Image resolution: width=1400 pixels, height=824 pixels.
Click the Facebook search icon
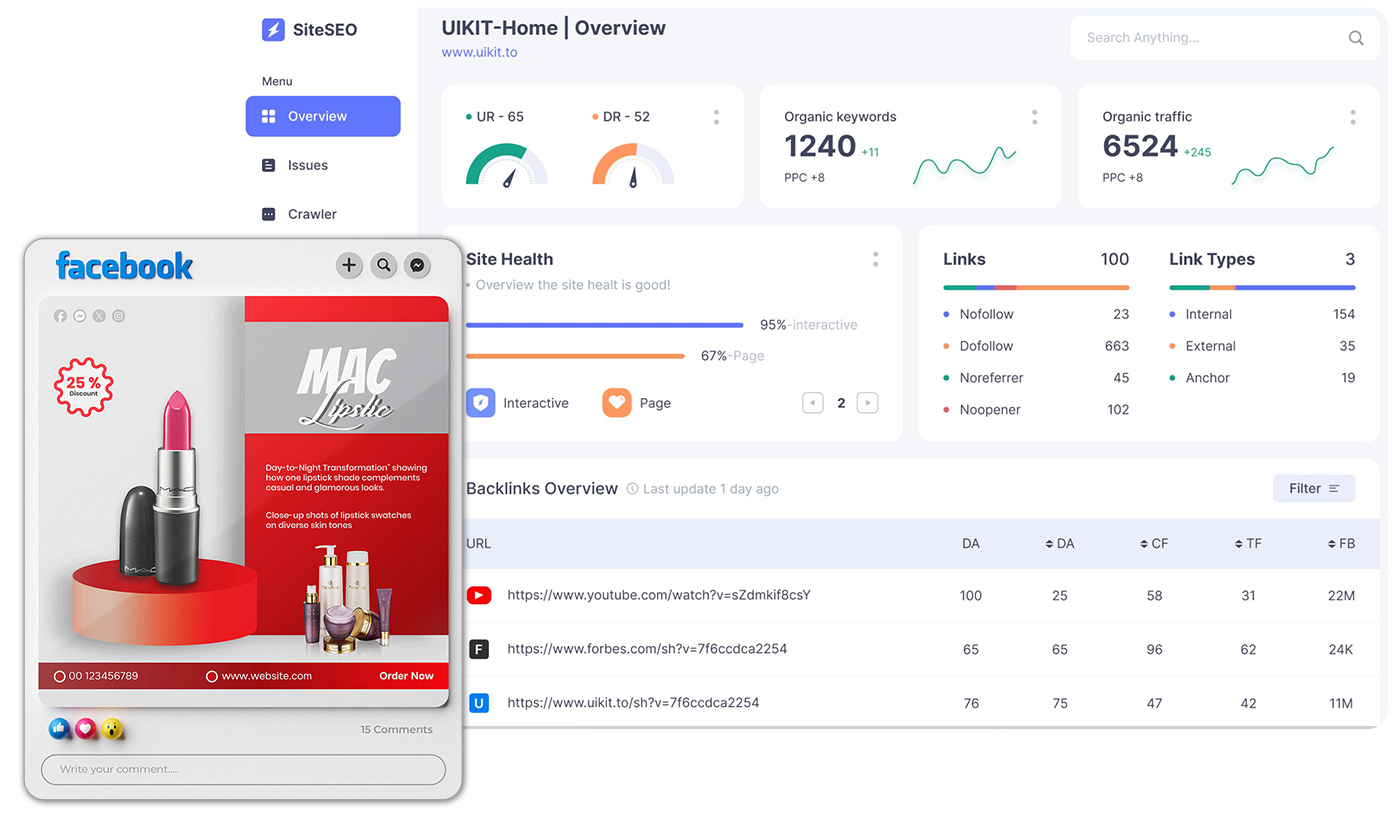coord(384,265)
